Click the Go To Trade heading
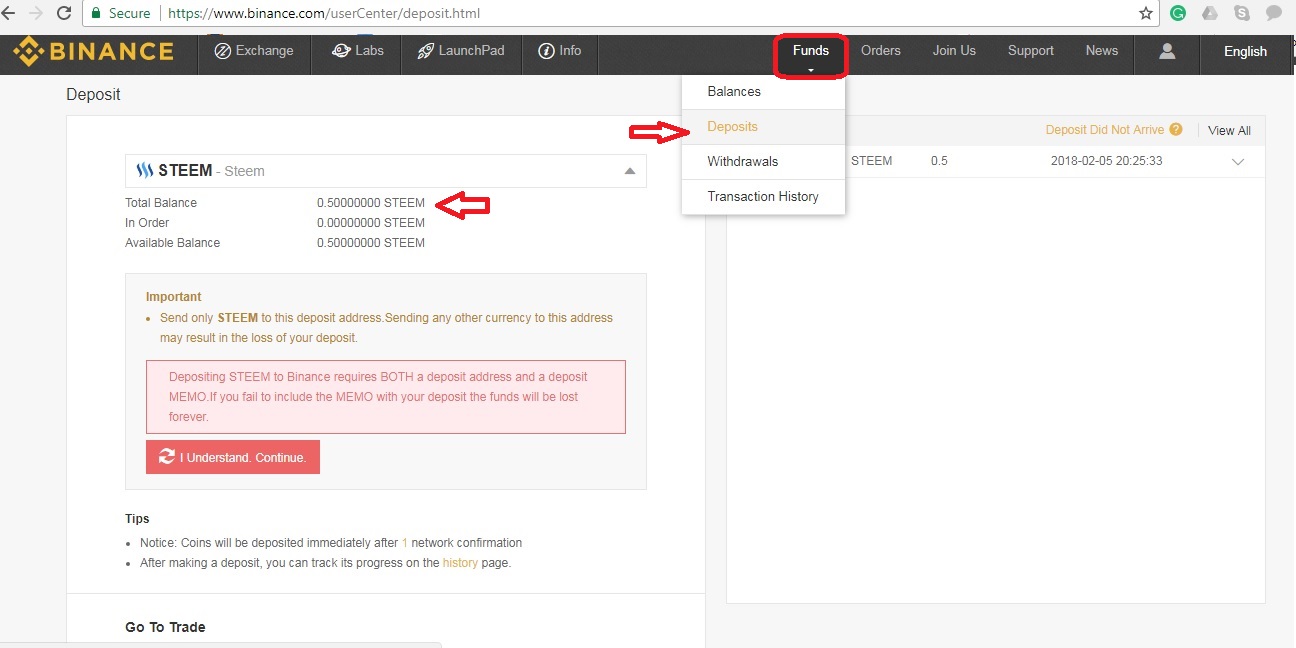1296x648 pixels. [x=165, y=627]
